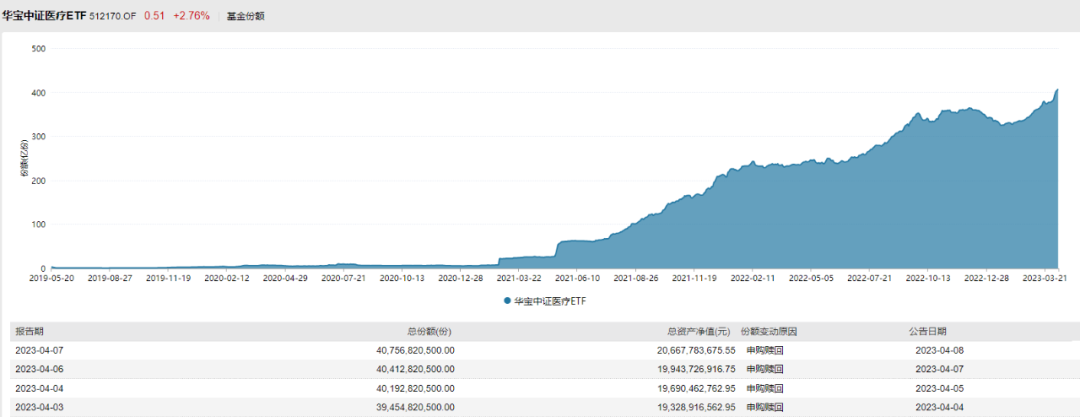1080x417 pixels.
Task: Click the 份额变动原因 column header
Action: [x=768, y=331]
